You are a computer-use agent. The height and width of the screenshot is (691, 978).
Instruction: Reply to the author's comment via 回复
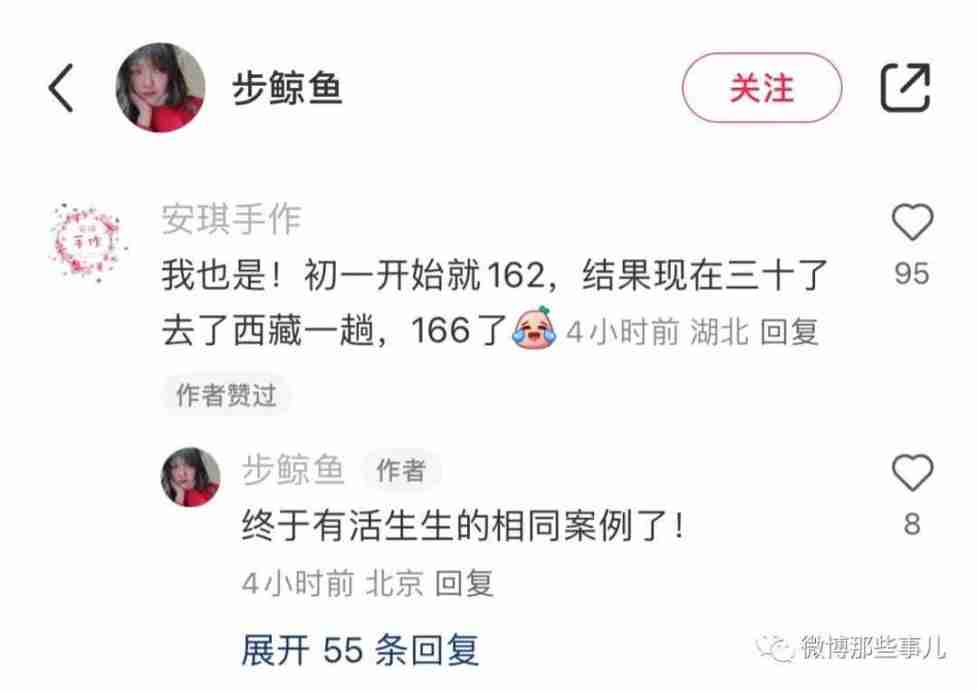(x=464, y=584)
